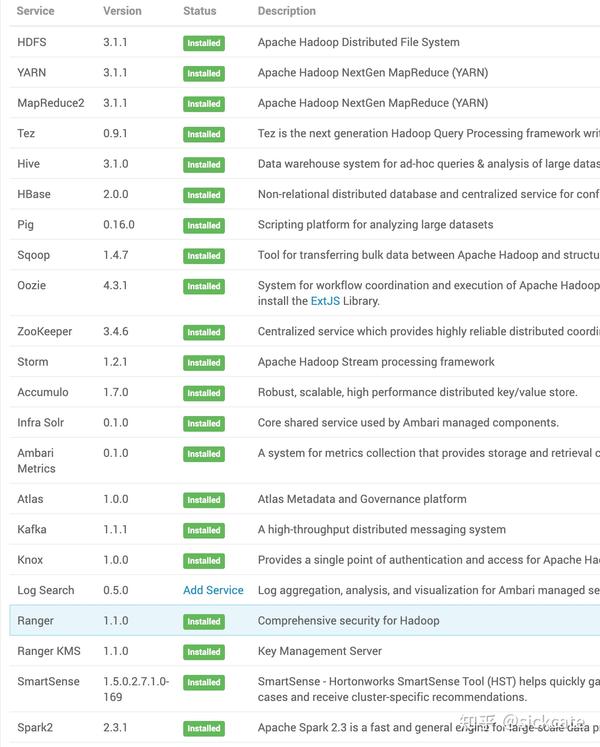Select the Storm service name
600x747 pixels.
coord(33,362)
